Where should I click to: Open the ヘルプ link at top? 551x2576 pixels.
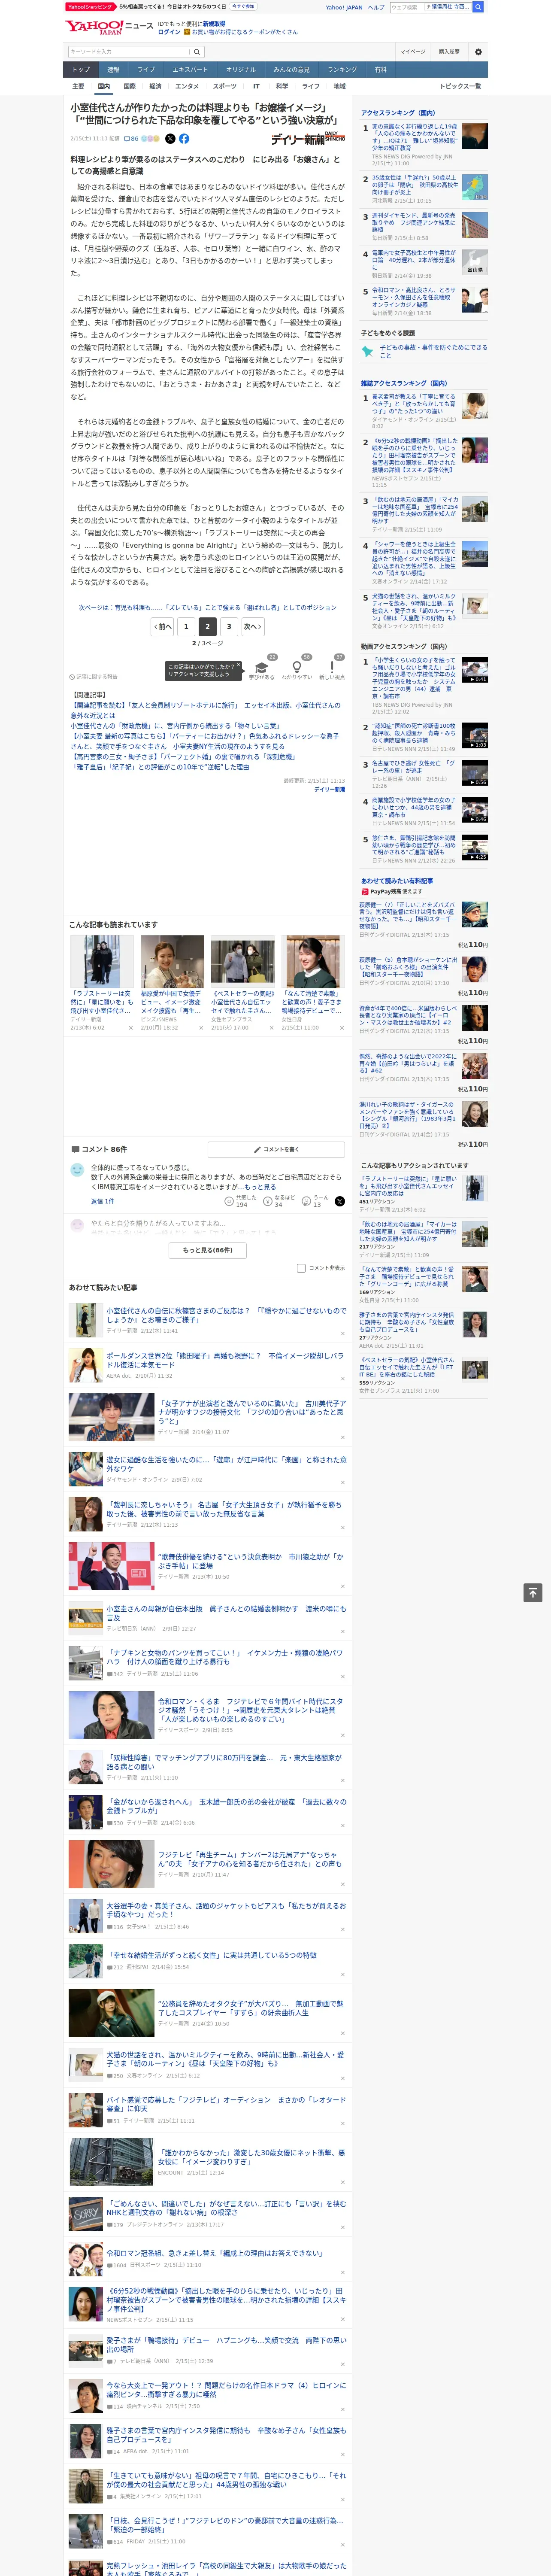coord(376,7)
